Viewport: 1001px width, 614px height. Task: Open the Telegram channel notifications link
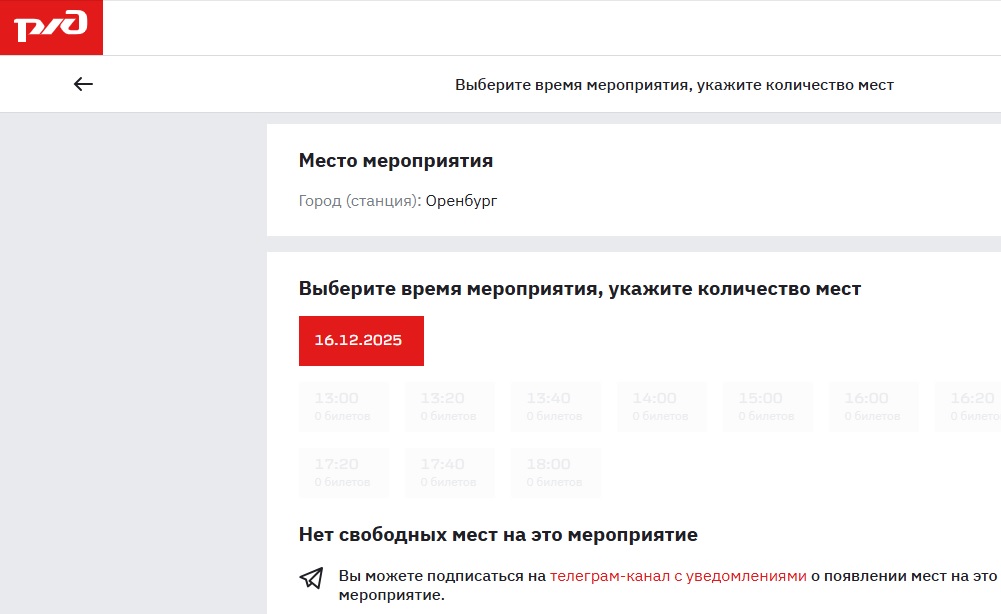(x=678, y=576)
